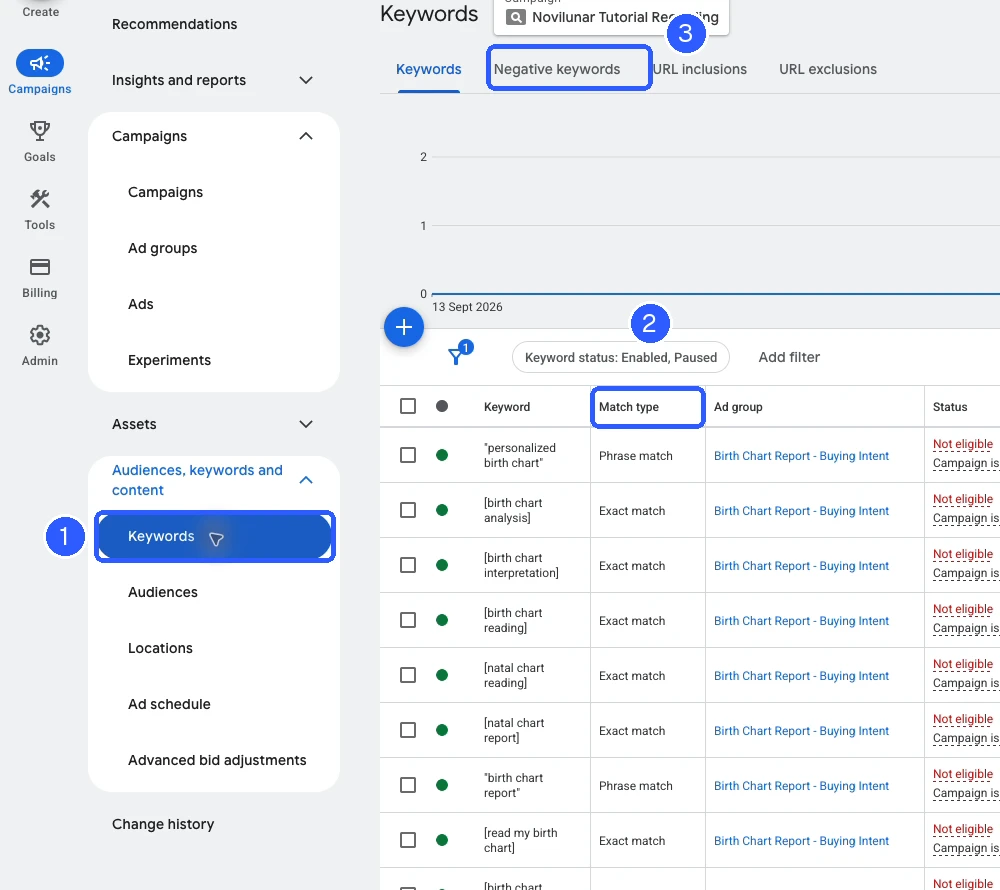Click green status dot for [birth chart interpretation]
1000x890 pixels.
(442, 565)
